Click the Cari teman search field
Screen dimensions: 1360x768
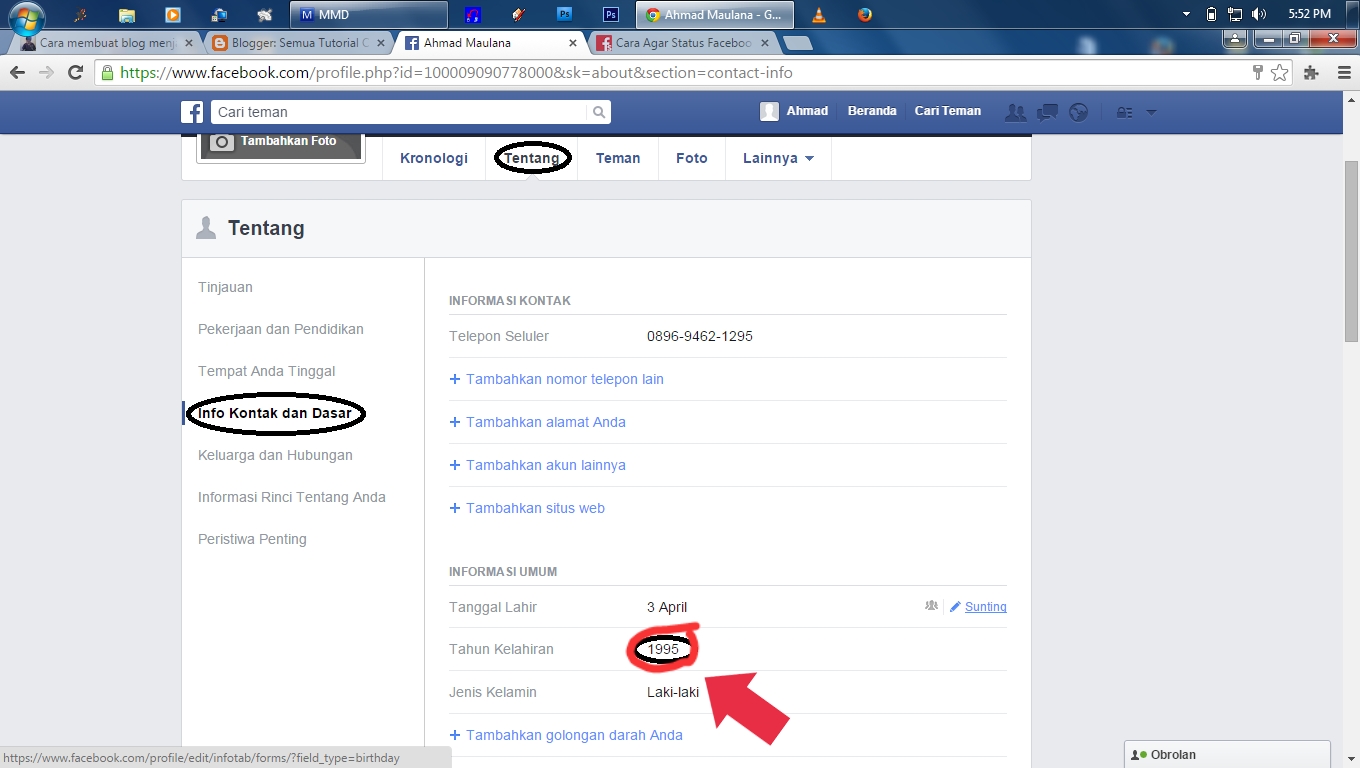coord(400,112)
